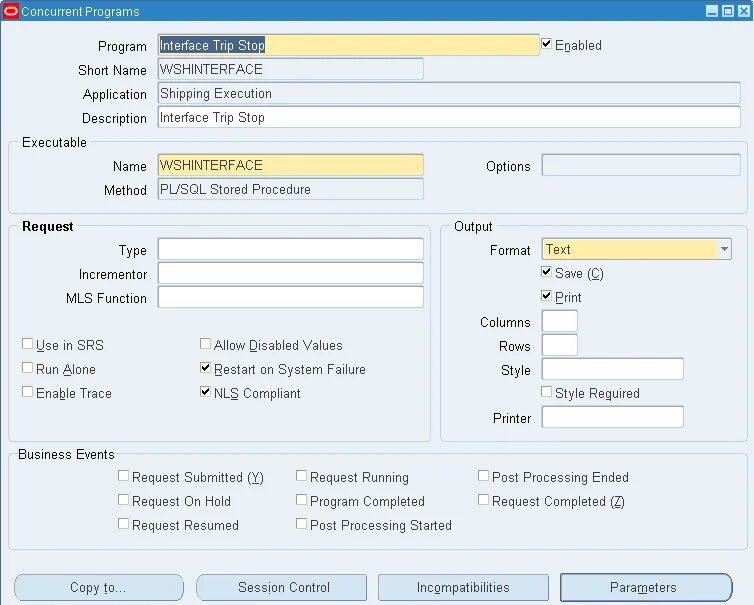754x605 pixels.
Task: Uncheck Restart on System Failure
Action: [205, 368]
